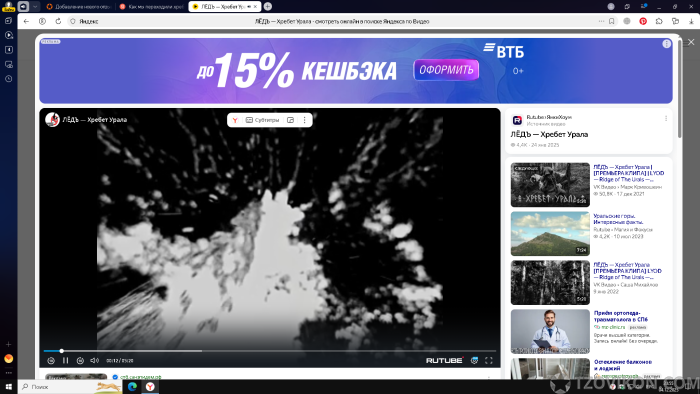Open the three-dot menu next to Rutube source
The width and height of the screenshot is (700, 394).
(666, 119)
